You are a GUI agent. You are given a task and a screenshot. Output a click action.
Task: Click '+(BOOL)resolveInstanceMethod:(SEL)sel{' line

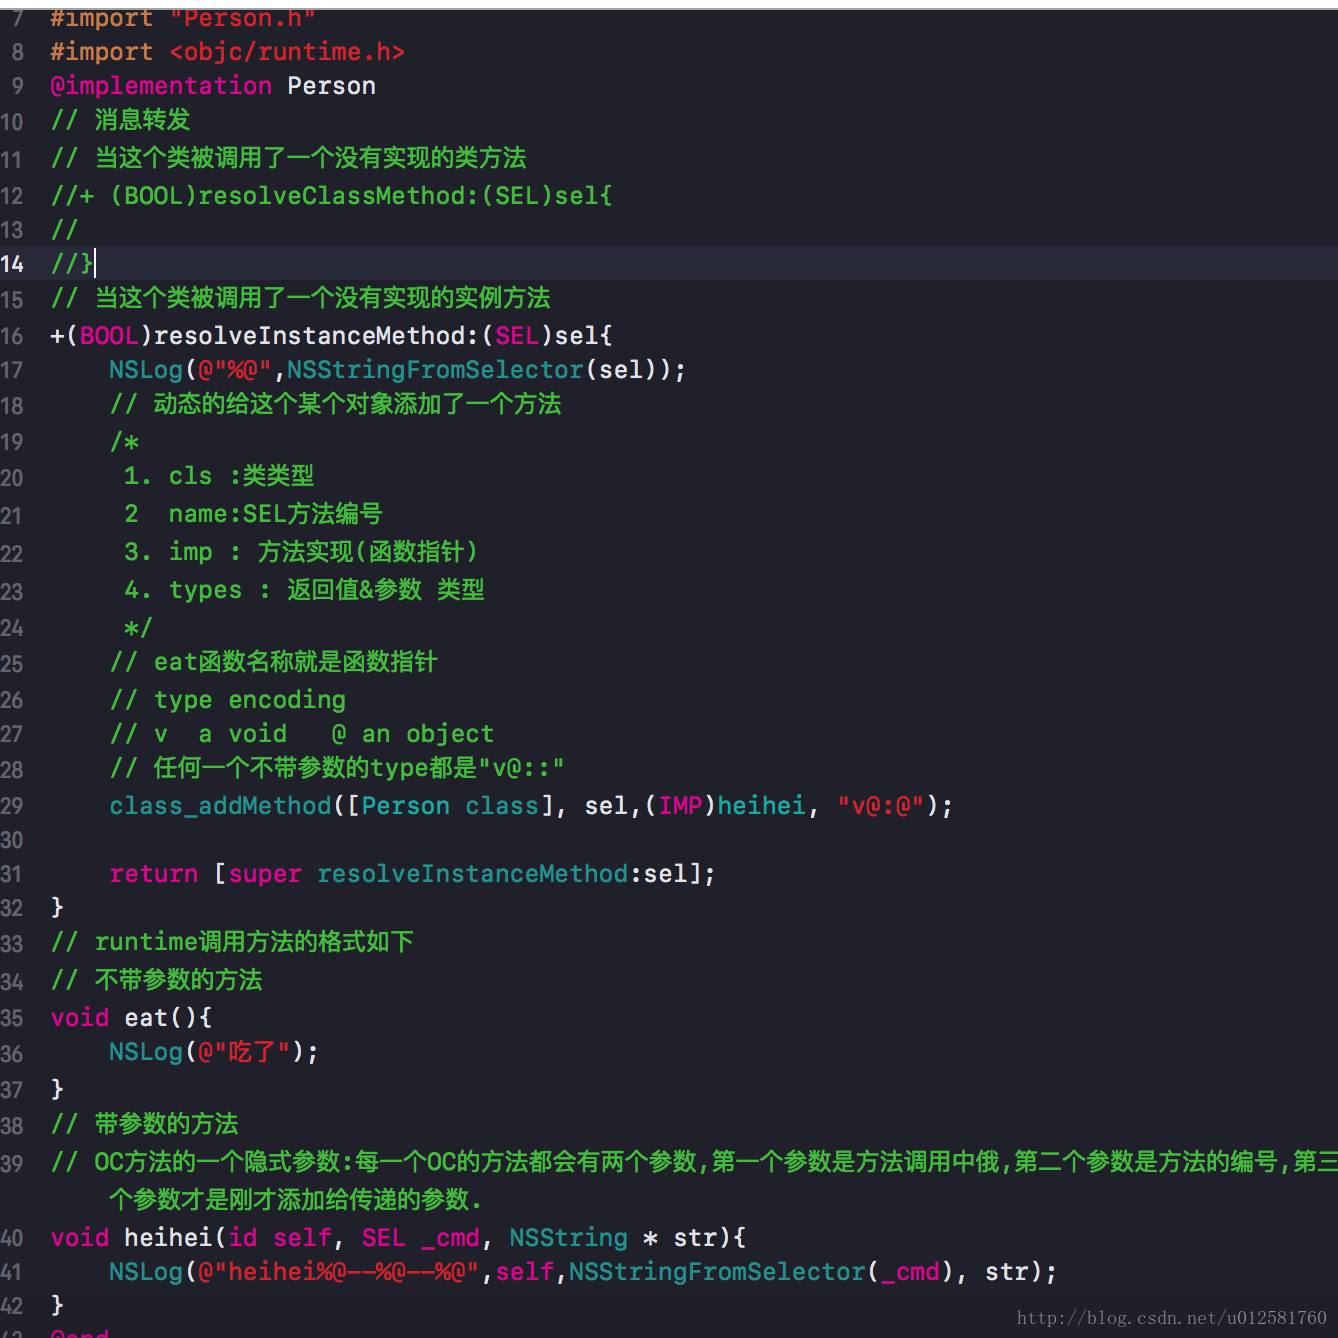(x=331, y=336)
